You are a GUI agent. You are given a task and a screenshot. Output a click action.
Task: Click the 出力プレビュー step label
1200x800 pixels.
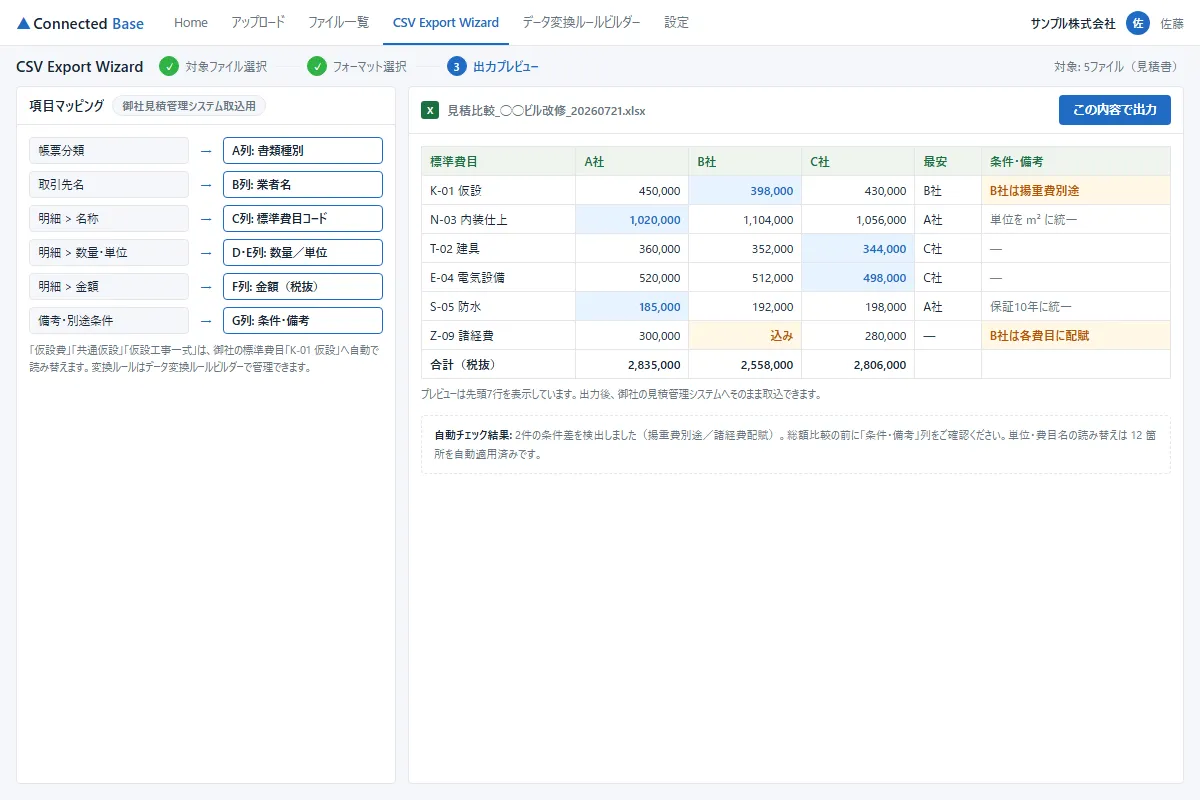point(506,67)
